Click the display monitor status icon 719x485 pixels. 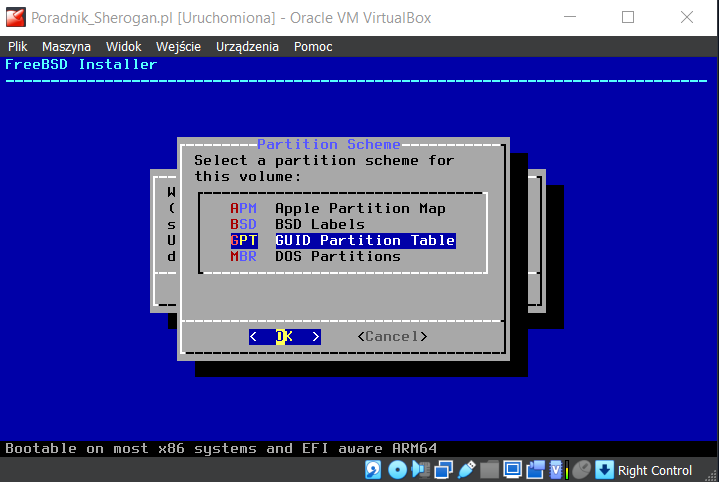pyautogui.click(x=512, y=470)
